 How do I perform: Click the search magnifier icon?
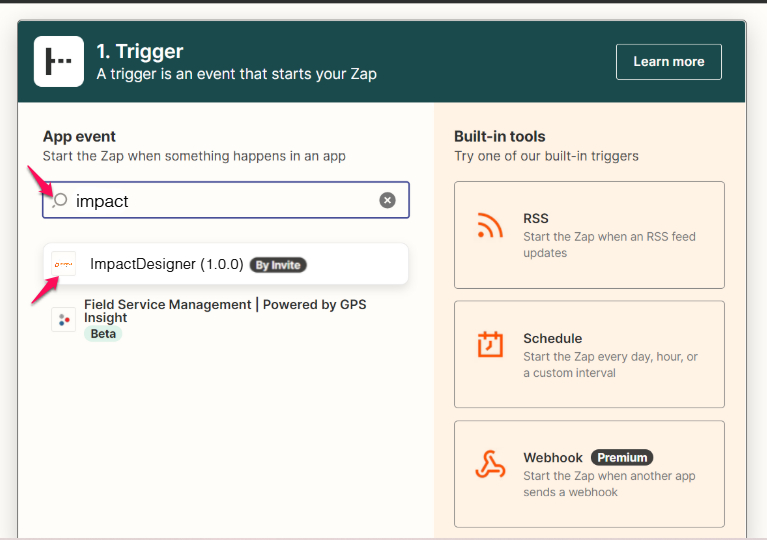click(60, 200)
